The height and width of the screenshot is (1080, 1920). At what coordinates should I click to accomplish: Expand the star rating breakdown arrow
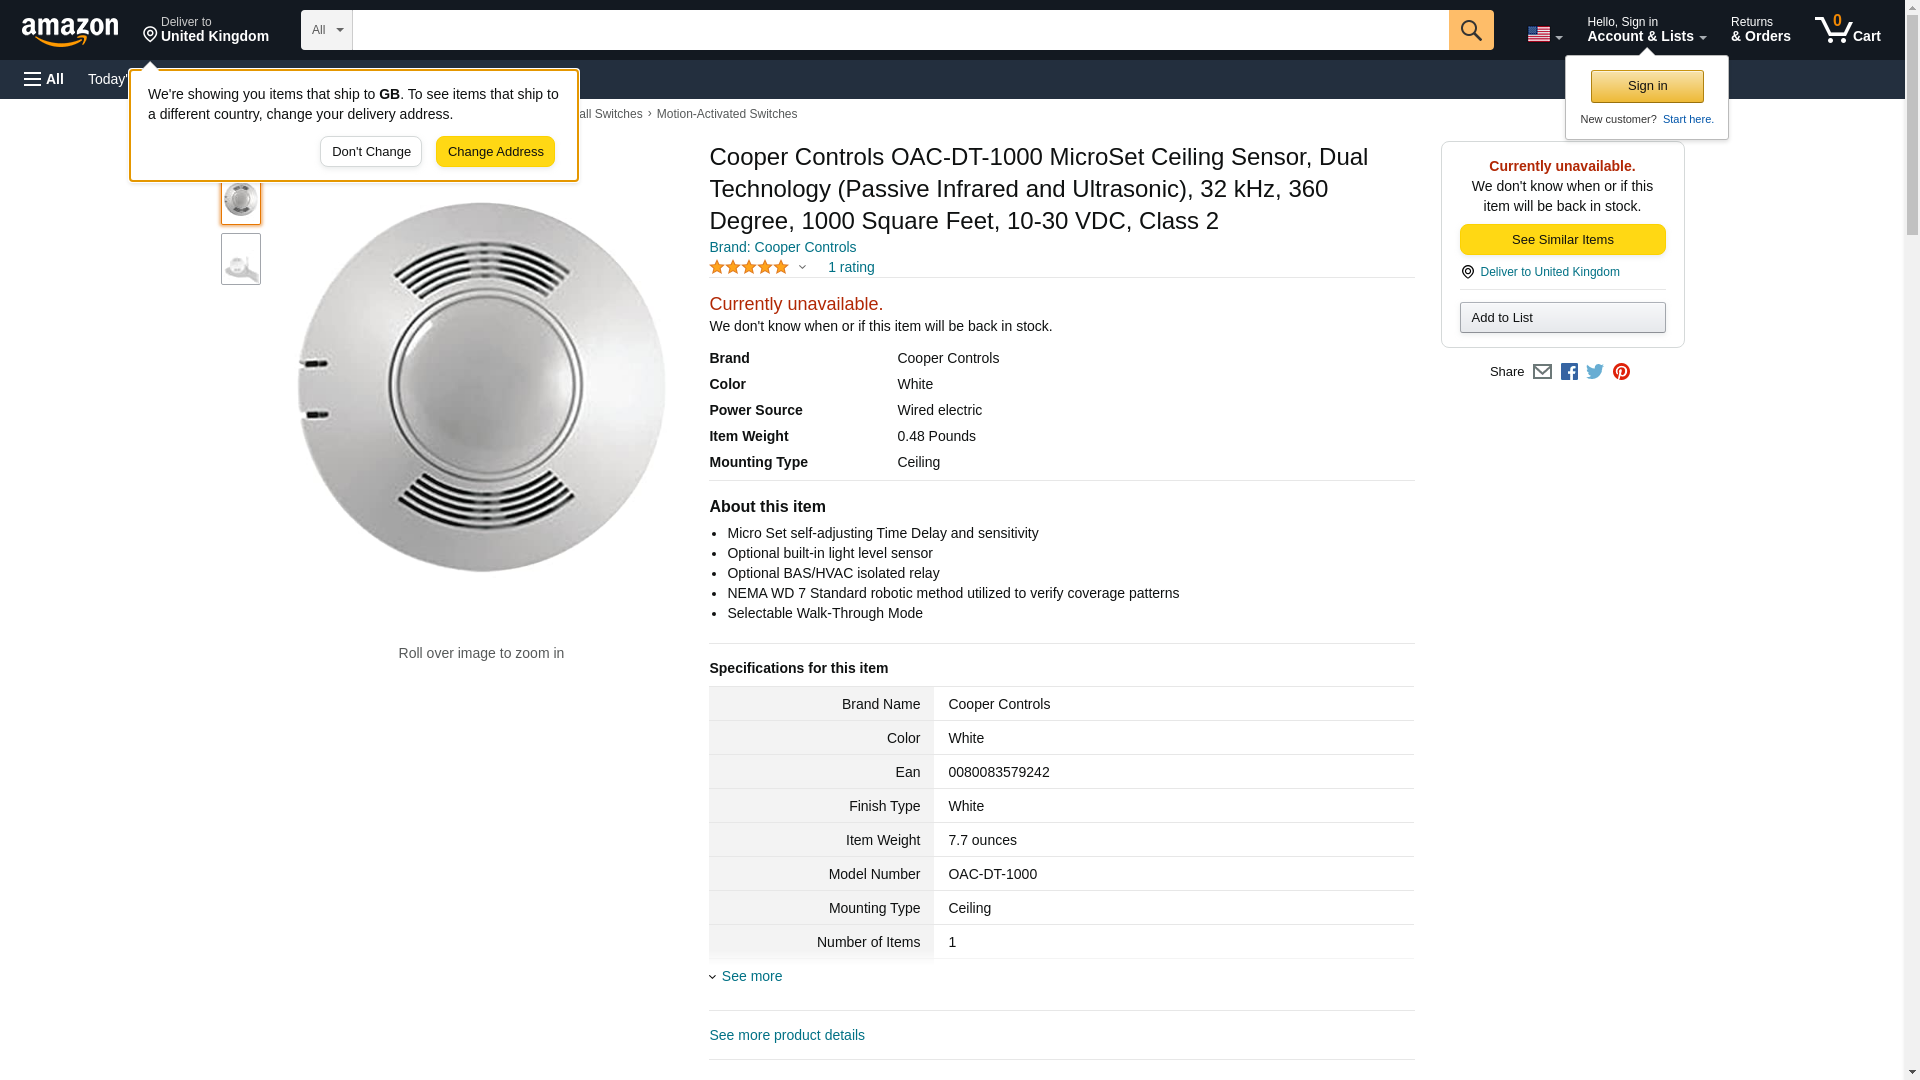click(802, 268)
